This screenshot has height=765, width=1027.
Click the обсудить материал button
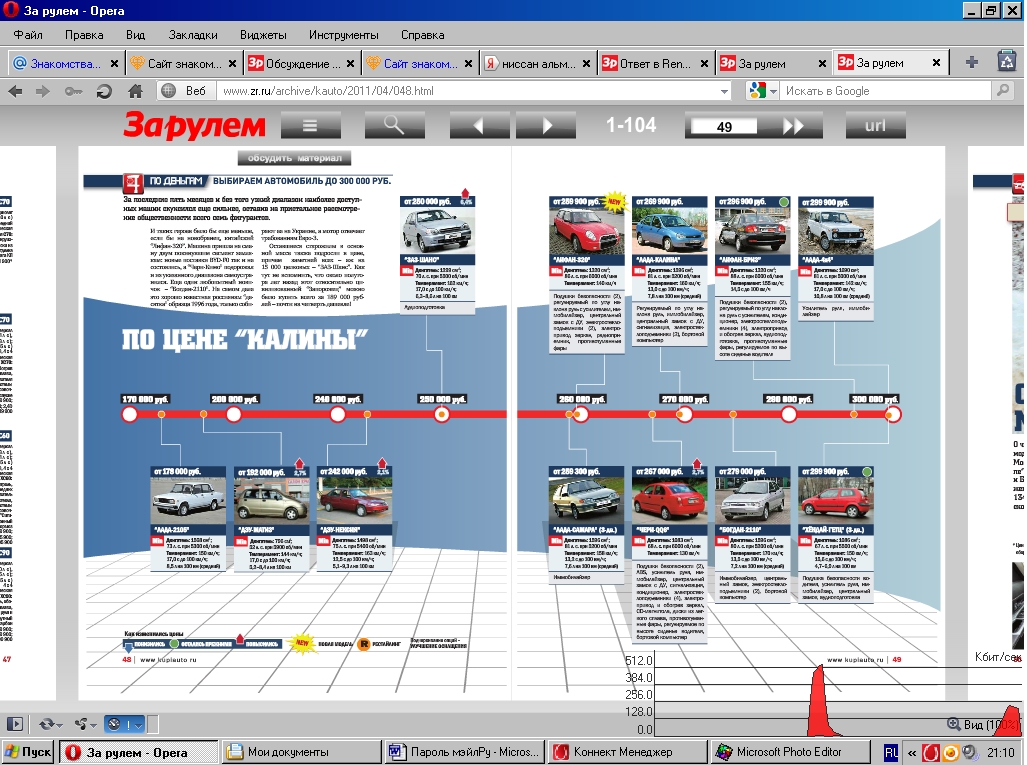[x=294, y=158]
